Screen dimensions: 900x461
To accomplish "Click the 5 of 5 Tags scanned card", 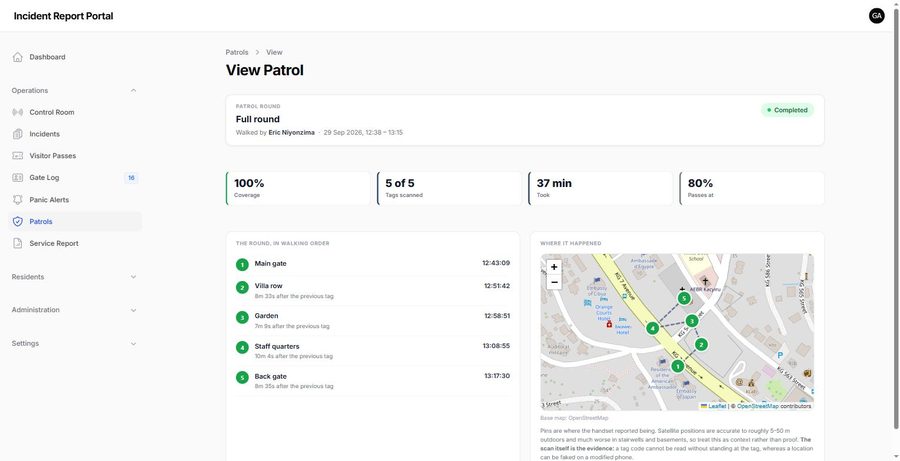I will [x=449, y=188].
